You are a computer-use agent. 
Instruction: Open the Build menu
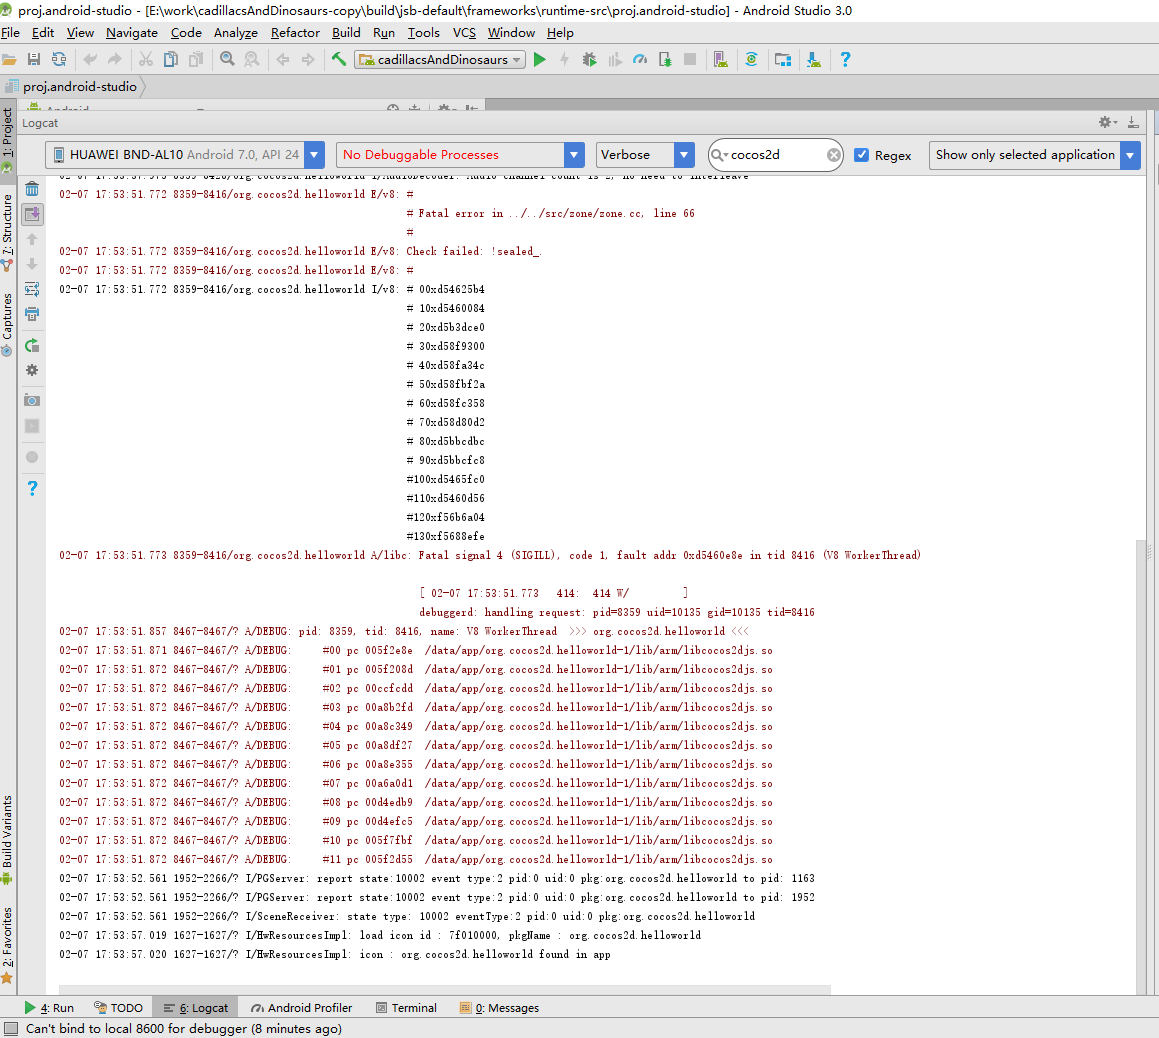[x=346, y=33]
